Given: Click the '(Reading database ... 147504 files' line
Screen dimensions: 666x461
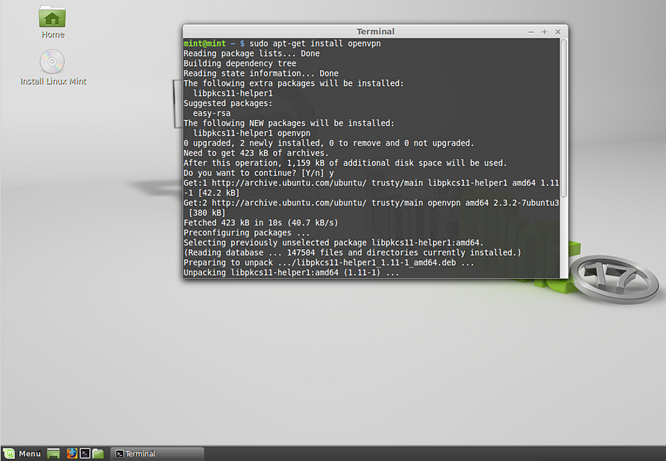Looking at the screenshot, I should (x=352, y=253).
